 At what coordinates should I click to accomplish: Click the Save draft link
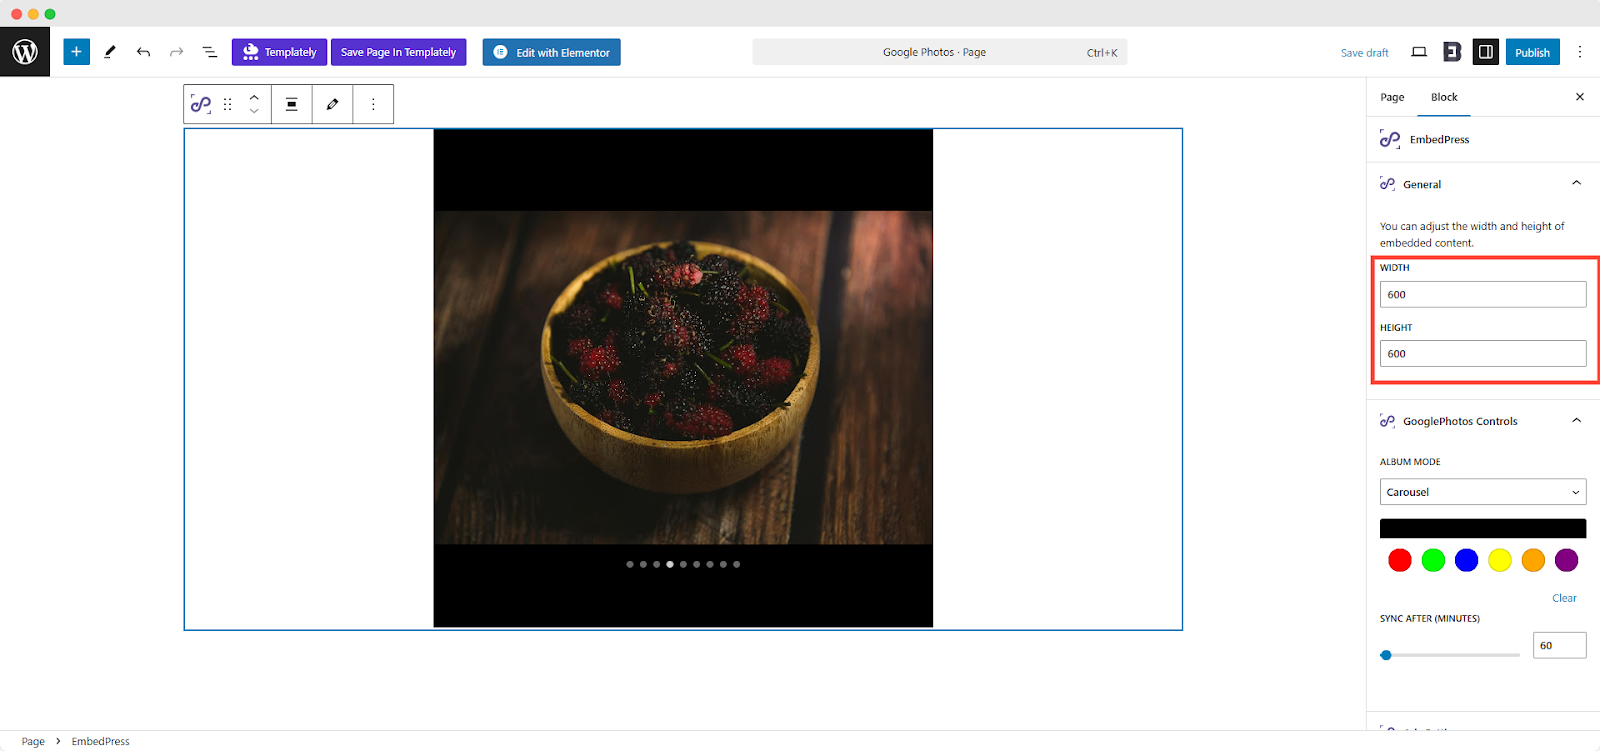[x=1364, y=53]
